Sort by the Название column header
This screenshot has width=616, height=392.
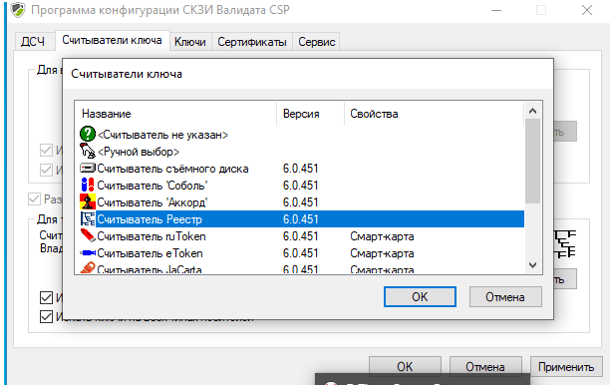176,114
